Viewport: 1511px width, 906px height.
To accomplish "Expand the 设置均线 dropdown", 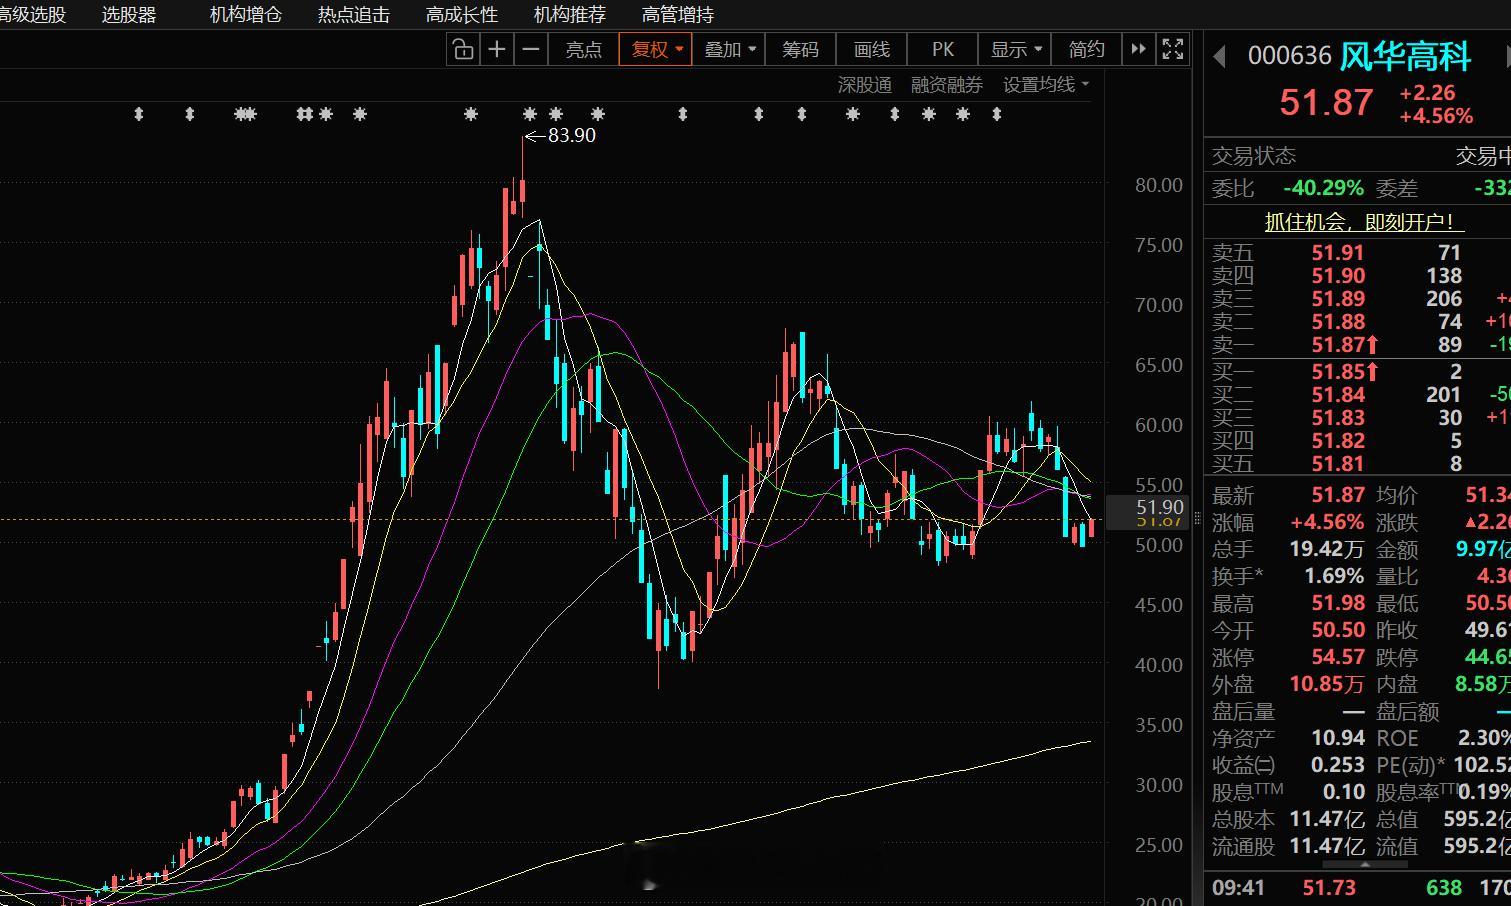I will (x=1046, y=85).
